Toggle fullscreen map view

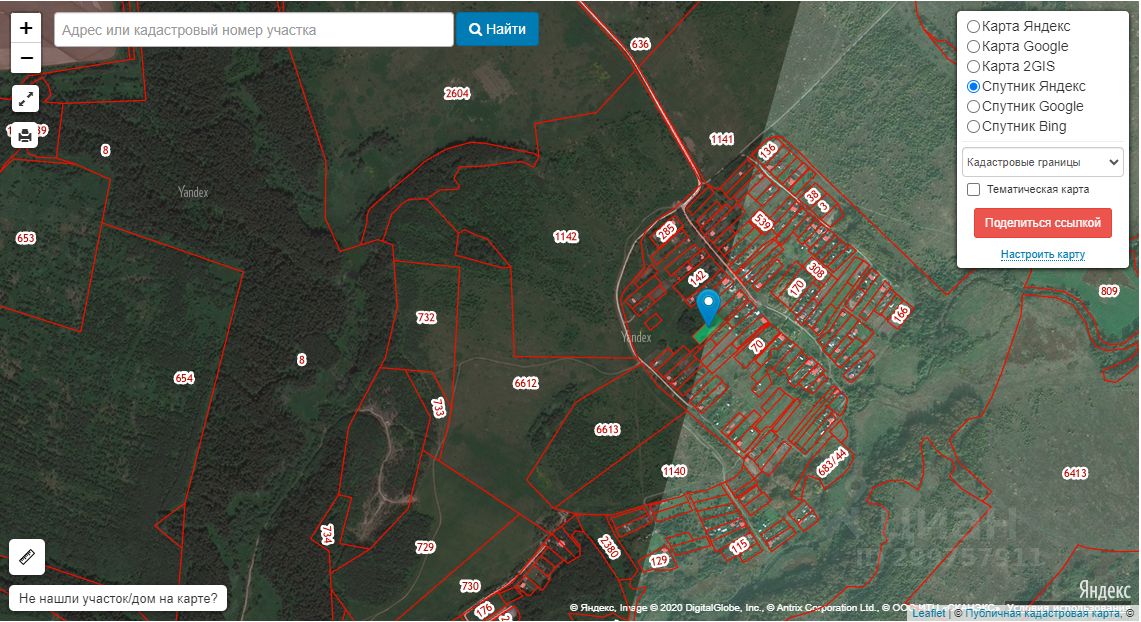click(x=25, y=98)
